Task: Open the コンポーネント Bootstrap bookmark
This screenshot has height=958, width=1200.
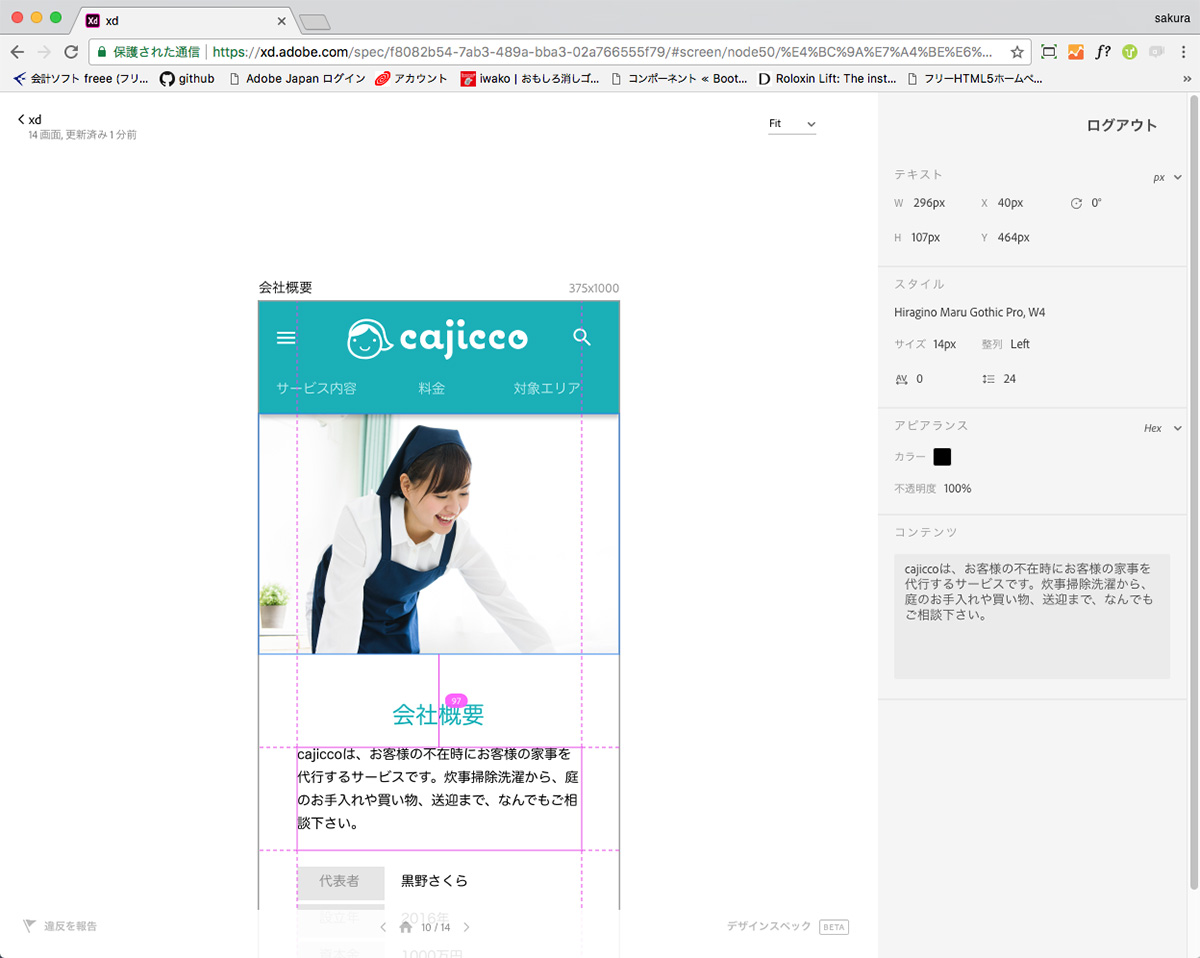Action: (x=679, y=78)
